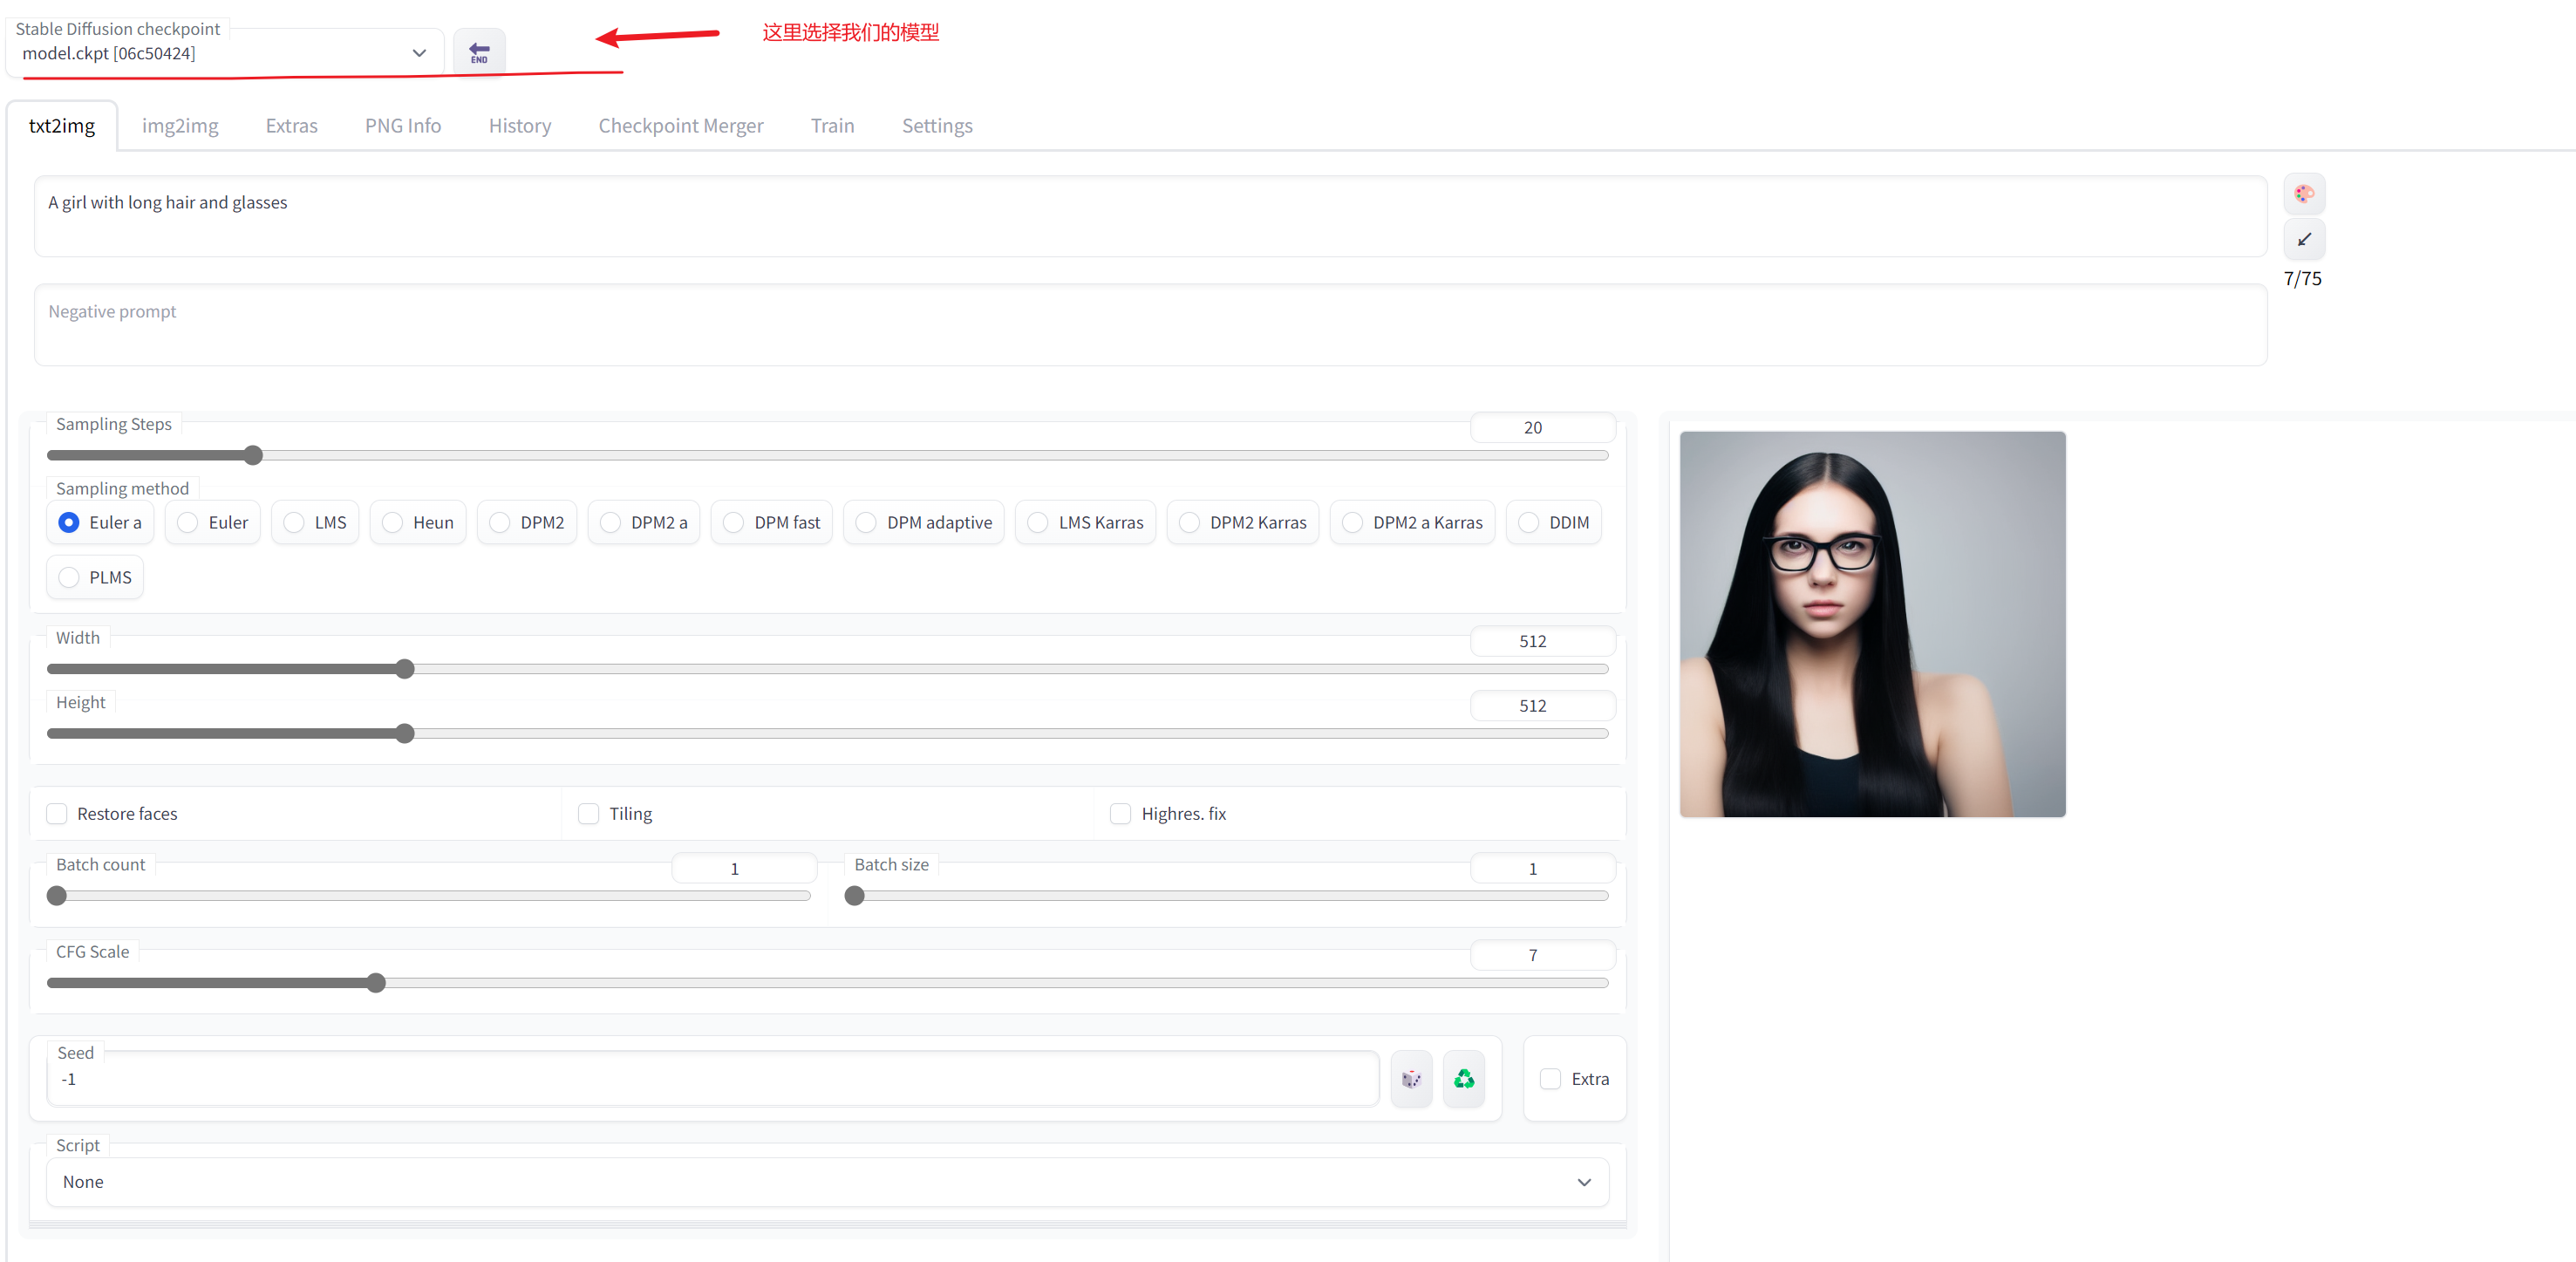Select the DDIM sampling method

point(1528,523)
